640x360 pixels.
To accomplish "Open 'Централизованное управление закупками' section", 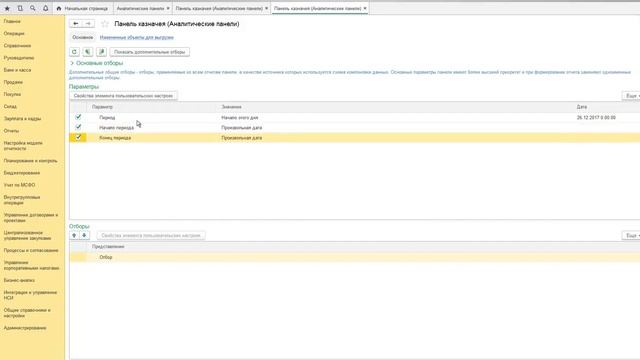I will [x=27, y=236].
